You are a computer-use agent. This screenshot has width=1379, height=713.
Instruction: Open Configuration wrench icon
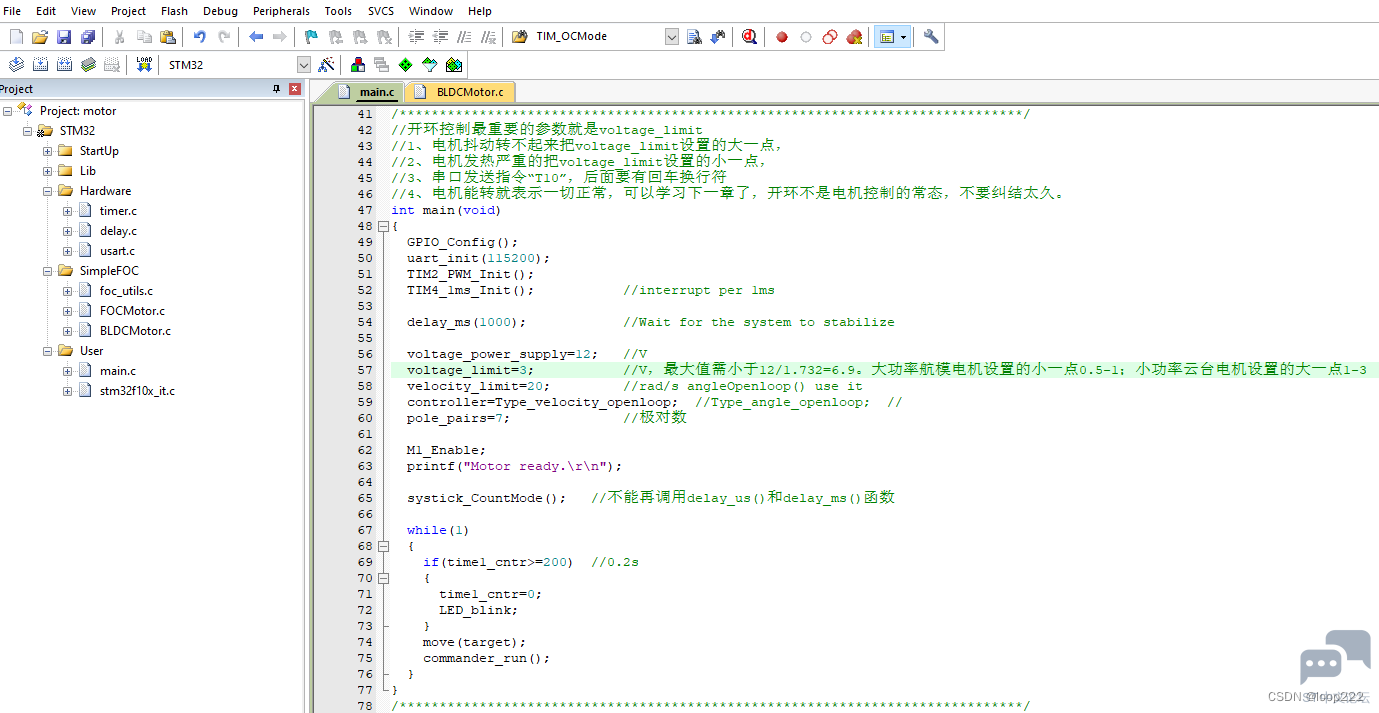point(931,37)
